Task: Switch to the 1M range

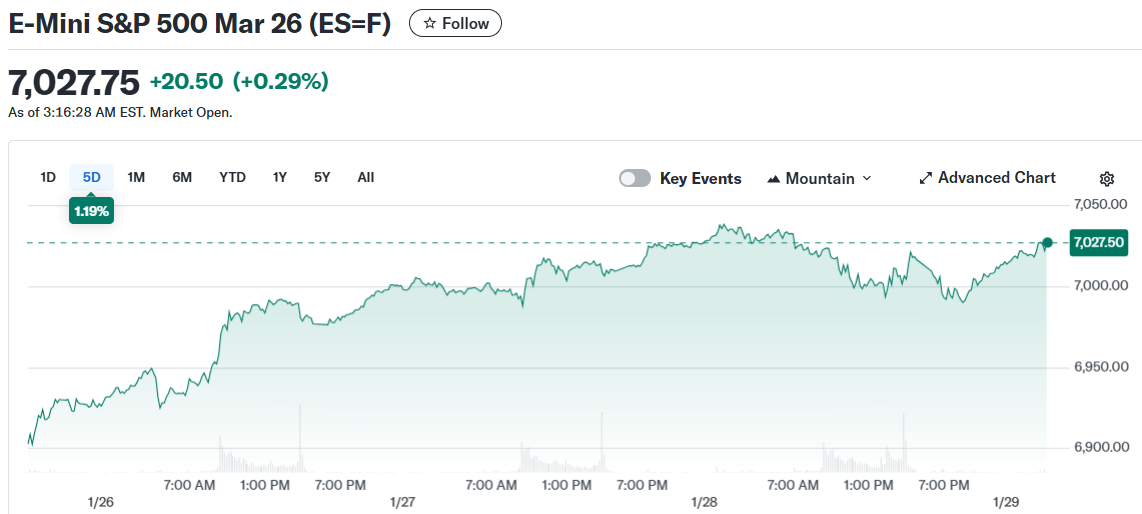Action: click(137, 177)
